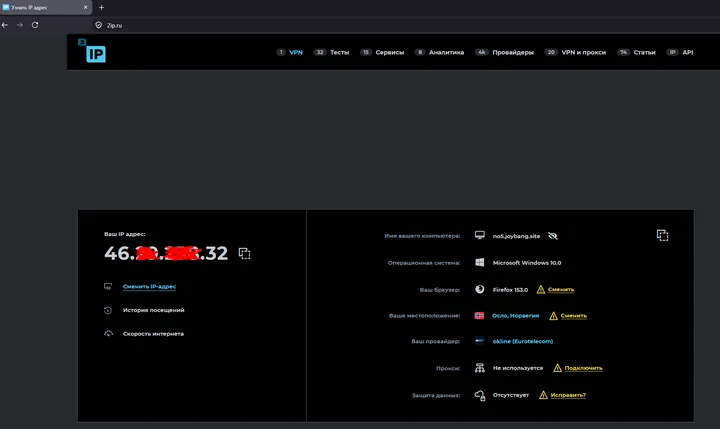Click the Осло, Норвегия location link
720x429 pixels.
click(x=515, y=316)
